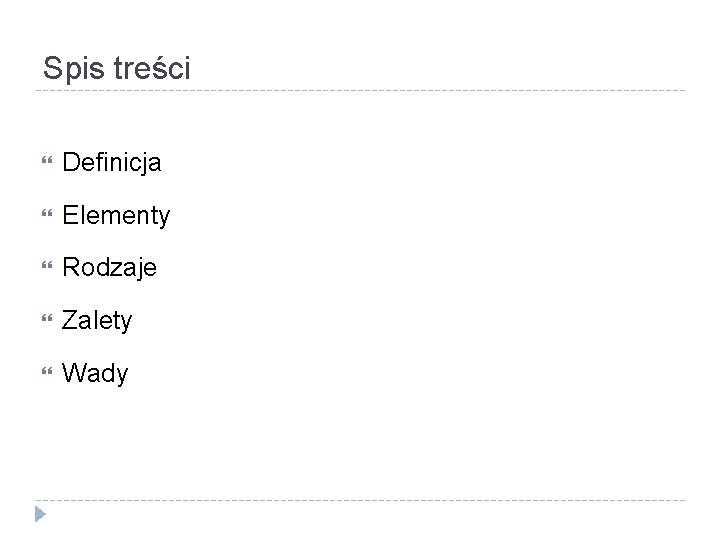Jump to the Zalety entry
The image size is (720, 540).
(97, 321)
